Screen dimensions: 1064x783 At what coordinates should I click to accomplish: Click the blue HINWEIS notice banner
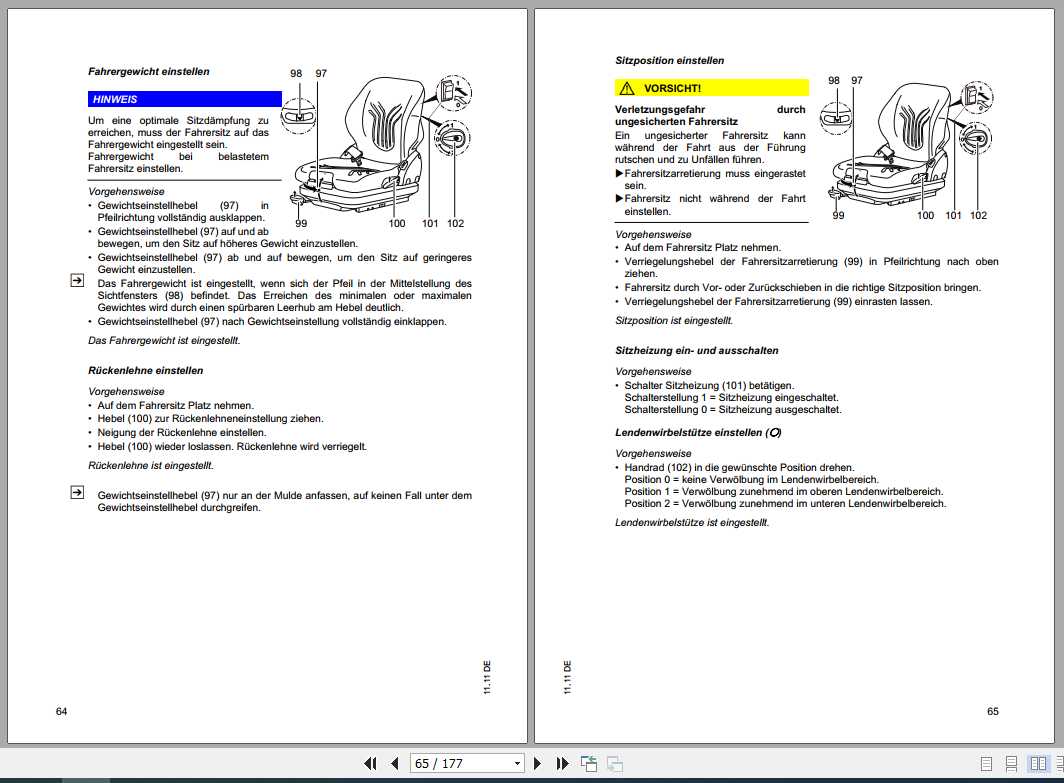[185, 99]
